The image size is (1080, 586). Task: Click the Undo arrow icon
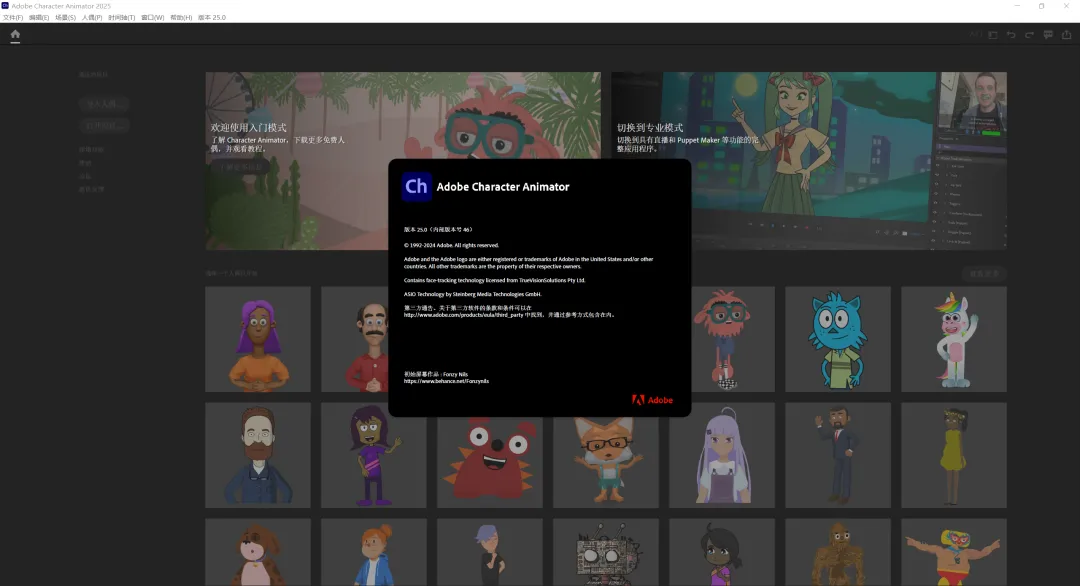pyautogui.click(x=1011, y=34)
